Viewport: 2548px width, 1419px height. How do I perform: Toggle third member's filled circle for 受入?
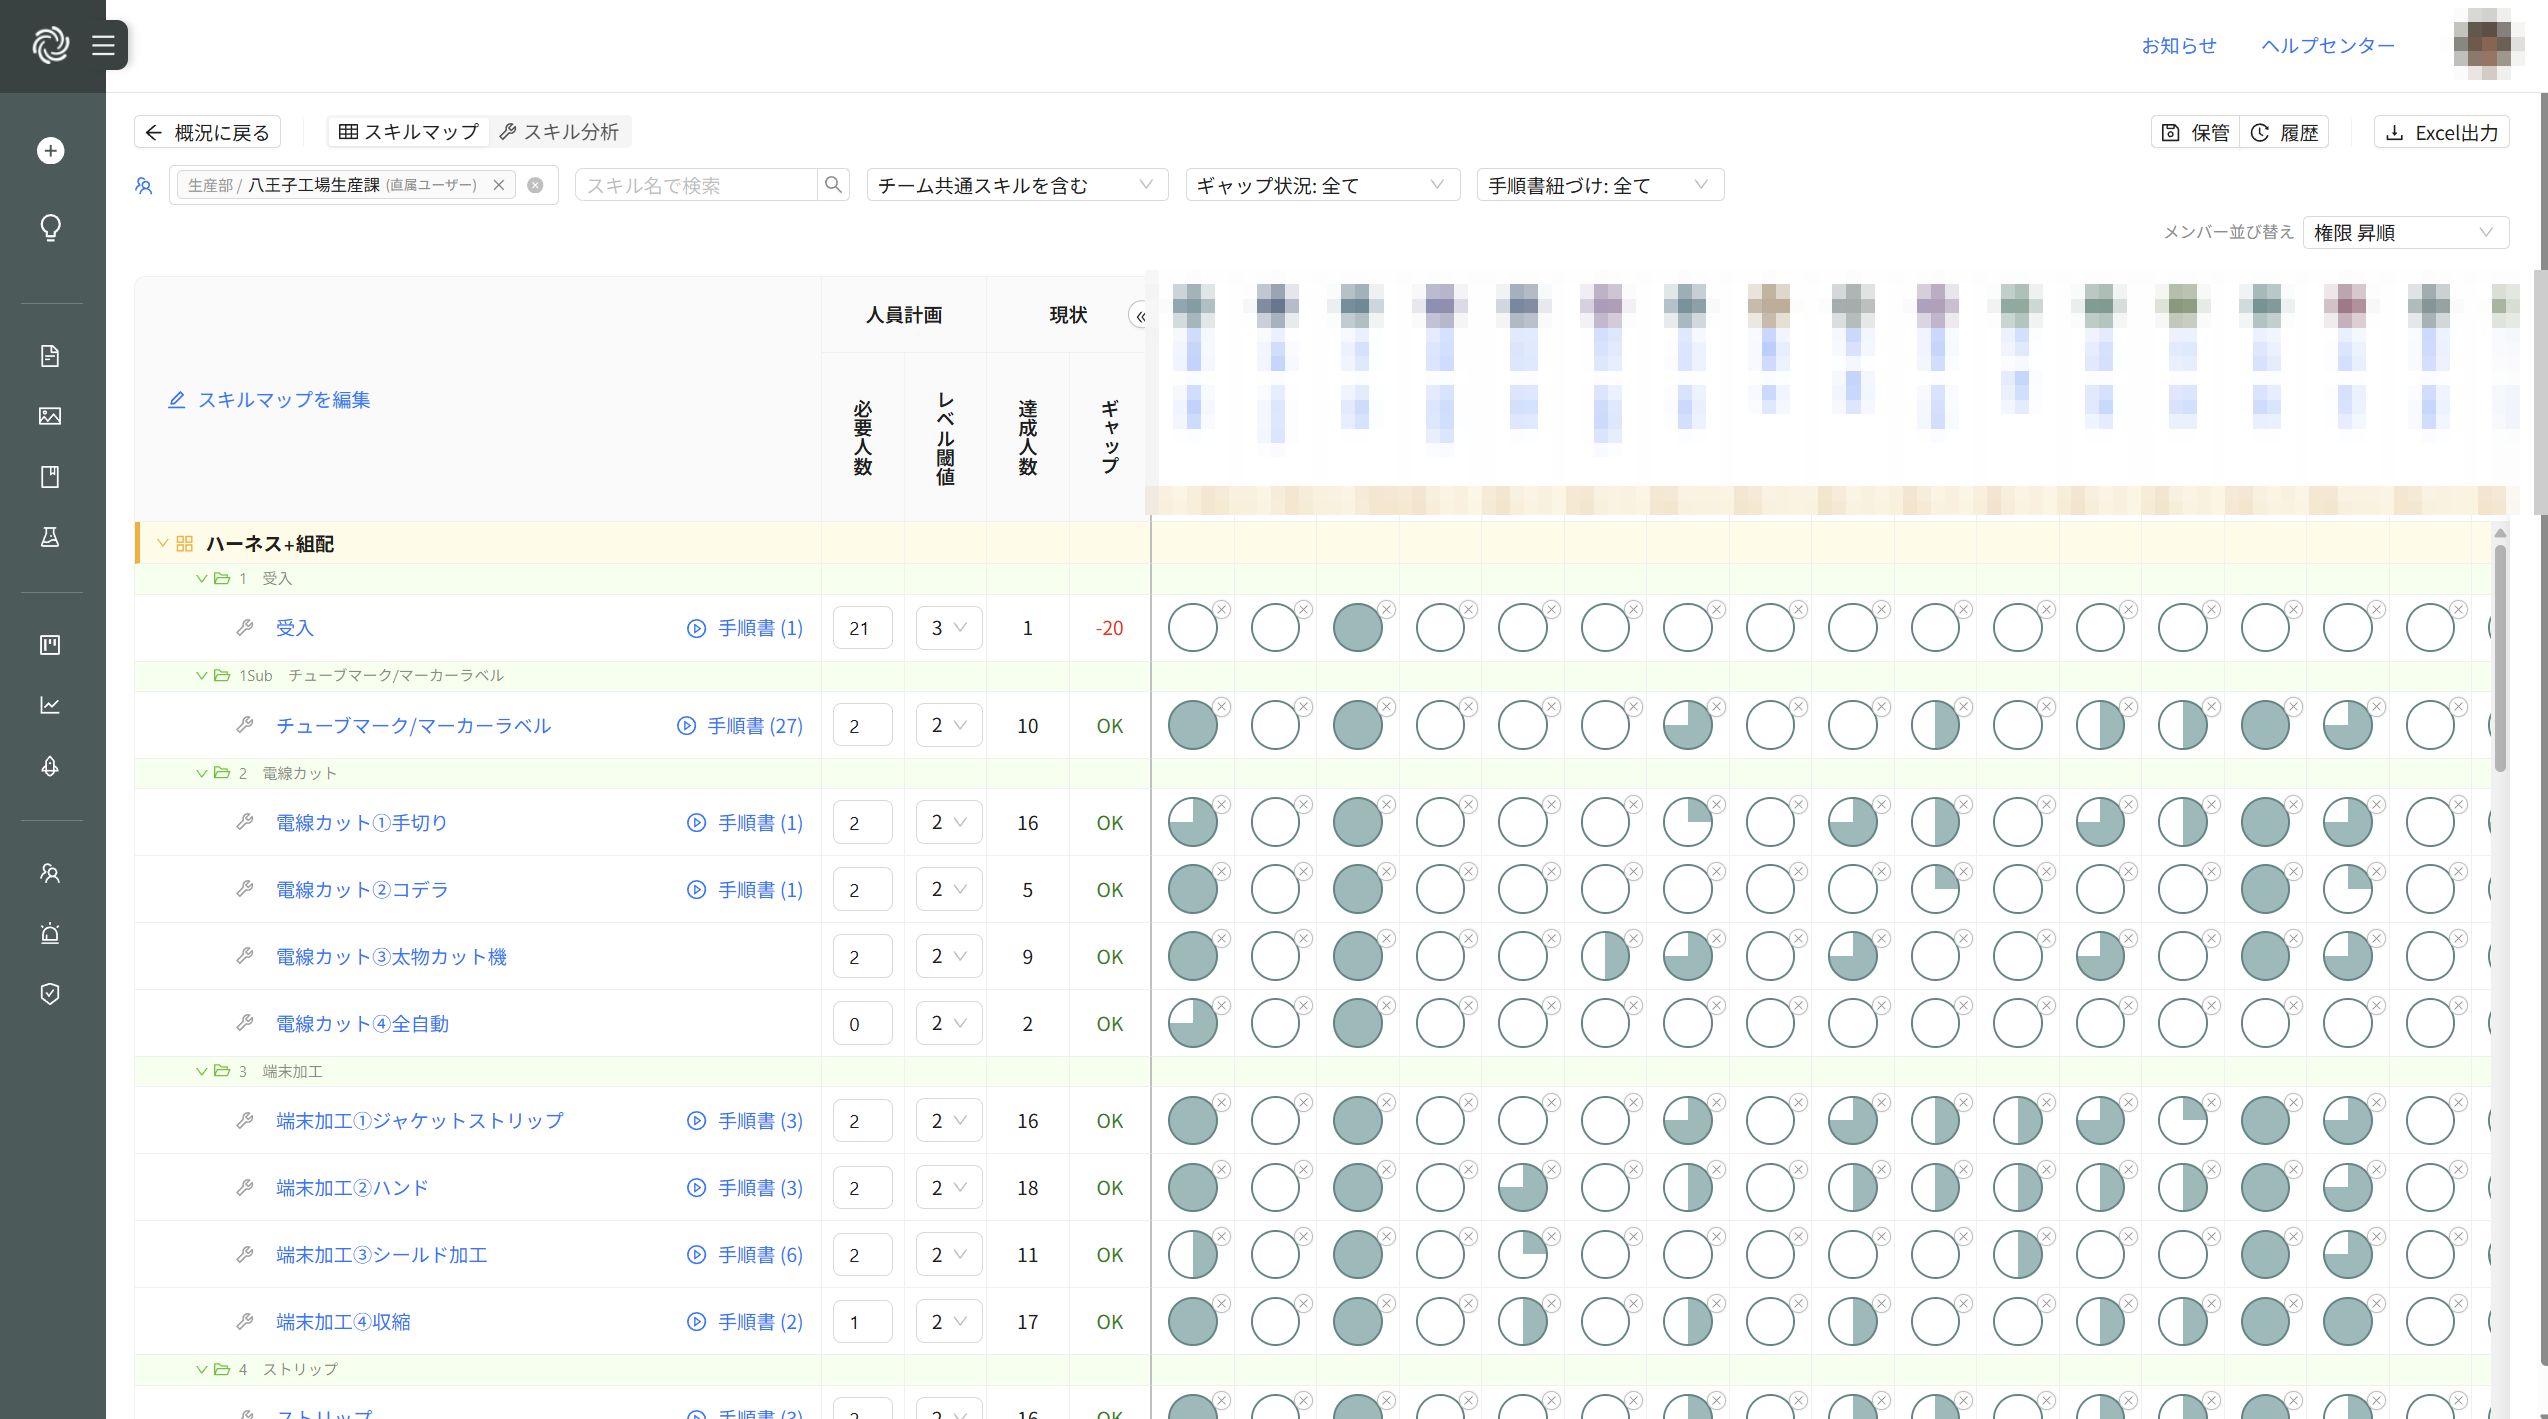pyautogui.click(x=1358, y=628)
